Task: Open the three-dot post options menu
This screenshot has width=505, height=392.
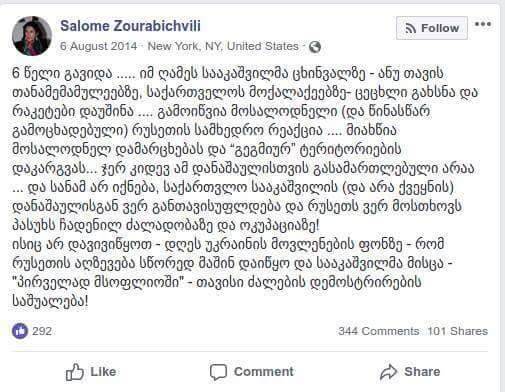Action: pyautogui.click(x=483, y=24)
